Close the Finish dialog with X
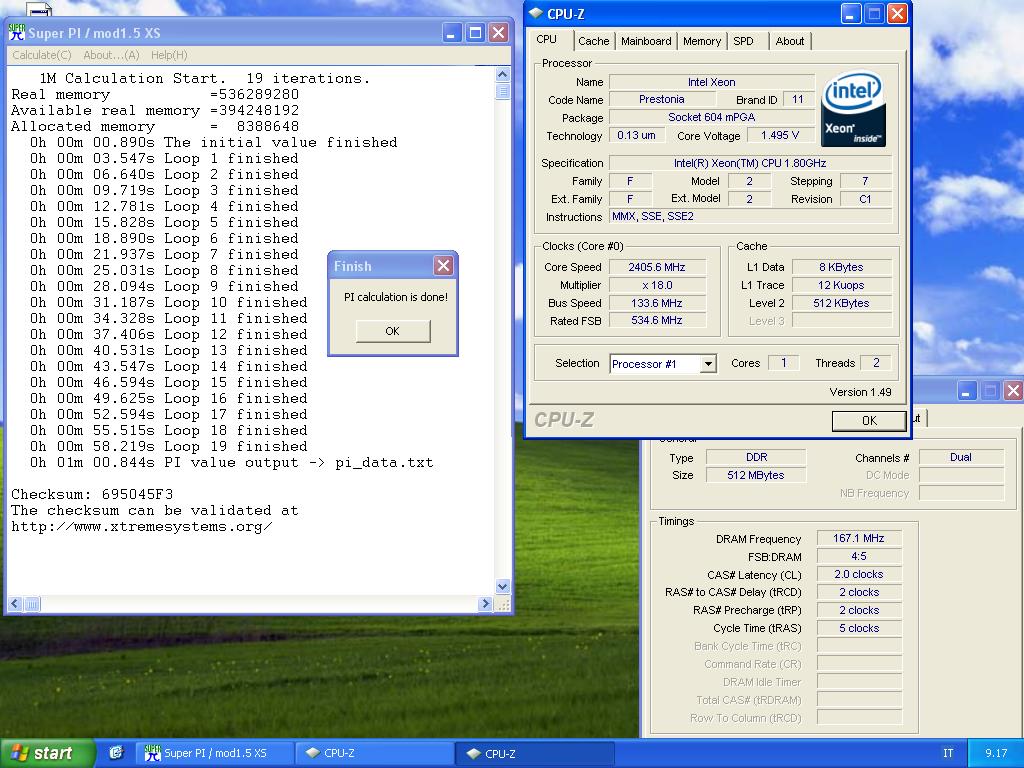 443,265
